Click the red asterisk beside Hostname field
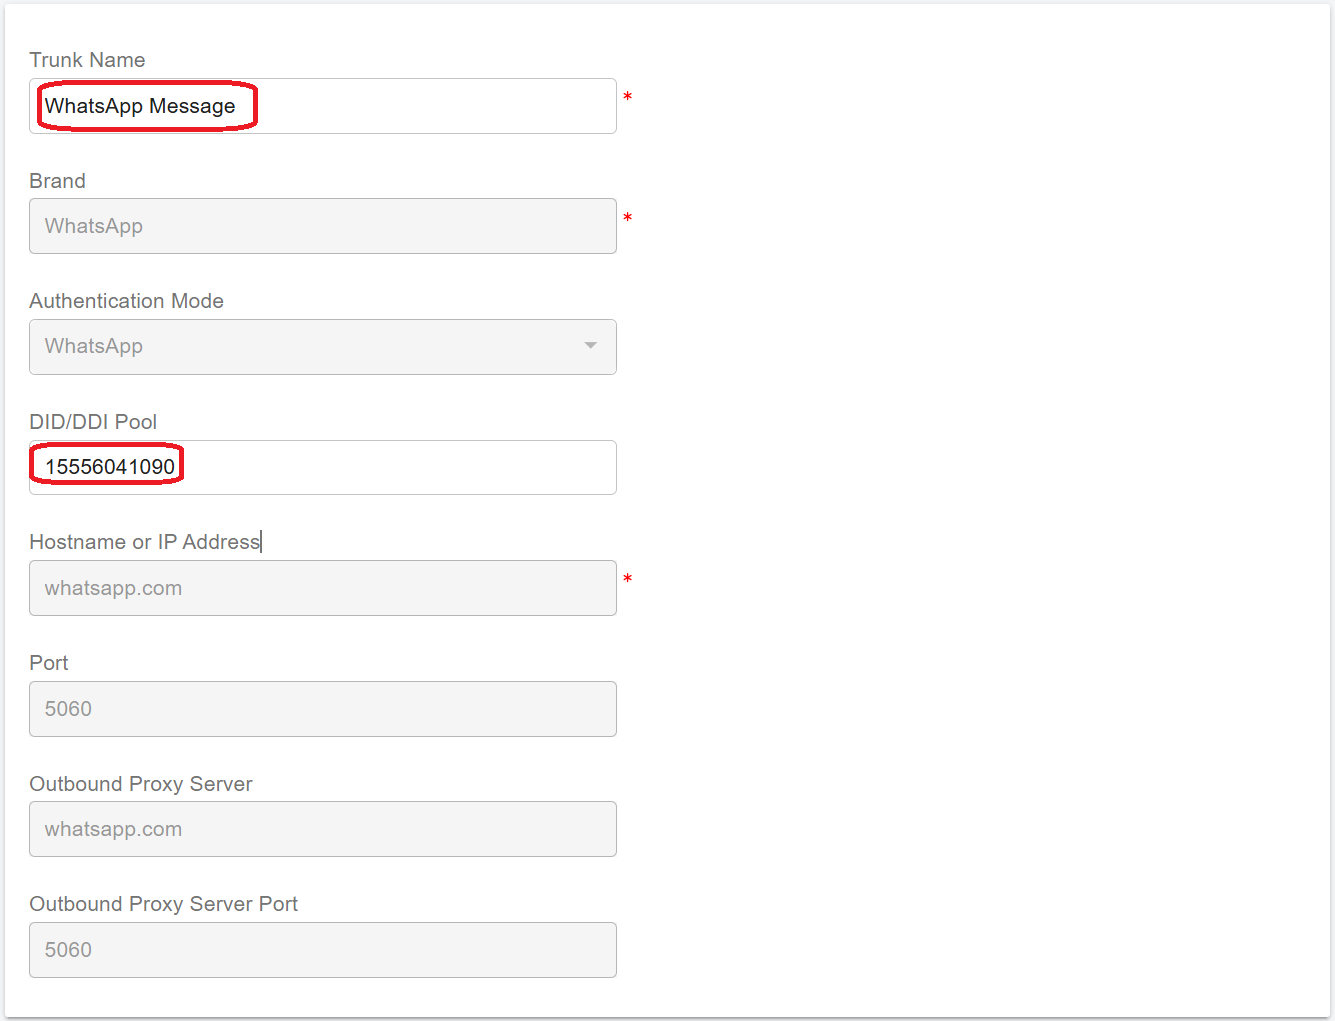The width and height of the screenshot is (1335, 1021). [627, 579]
